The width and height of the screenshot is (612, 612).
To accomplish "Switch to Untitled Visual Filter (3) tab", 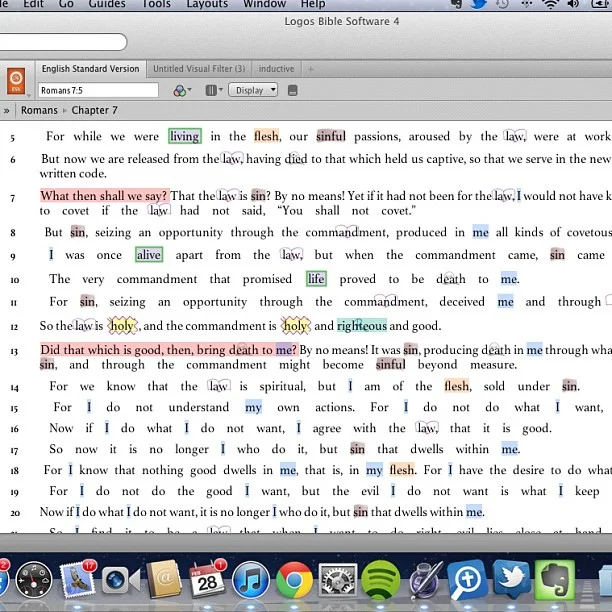I will (199, 69).
